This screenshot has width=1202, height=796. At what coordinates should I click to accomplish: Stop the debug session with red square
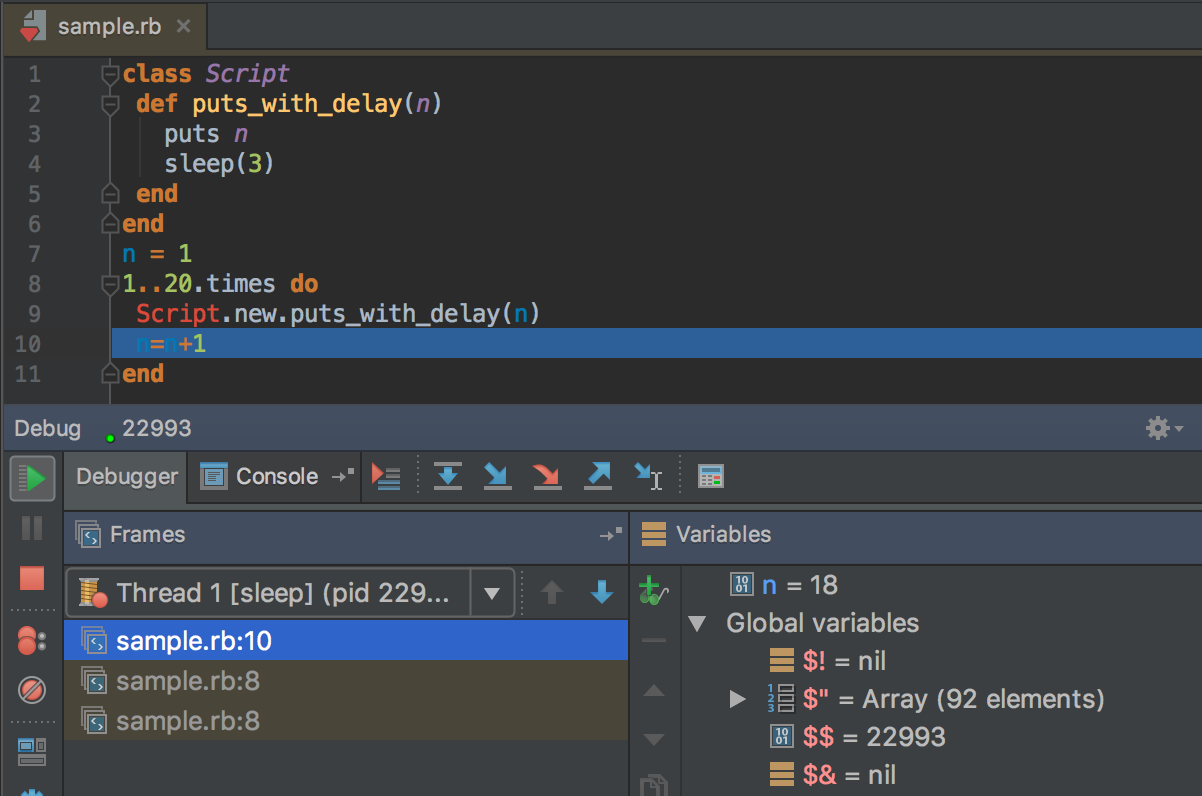tap(32, 578)
